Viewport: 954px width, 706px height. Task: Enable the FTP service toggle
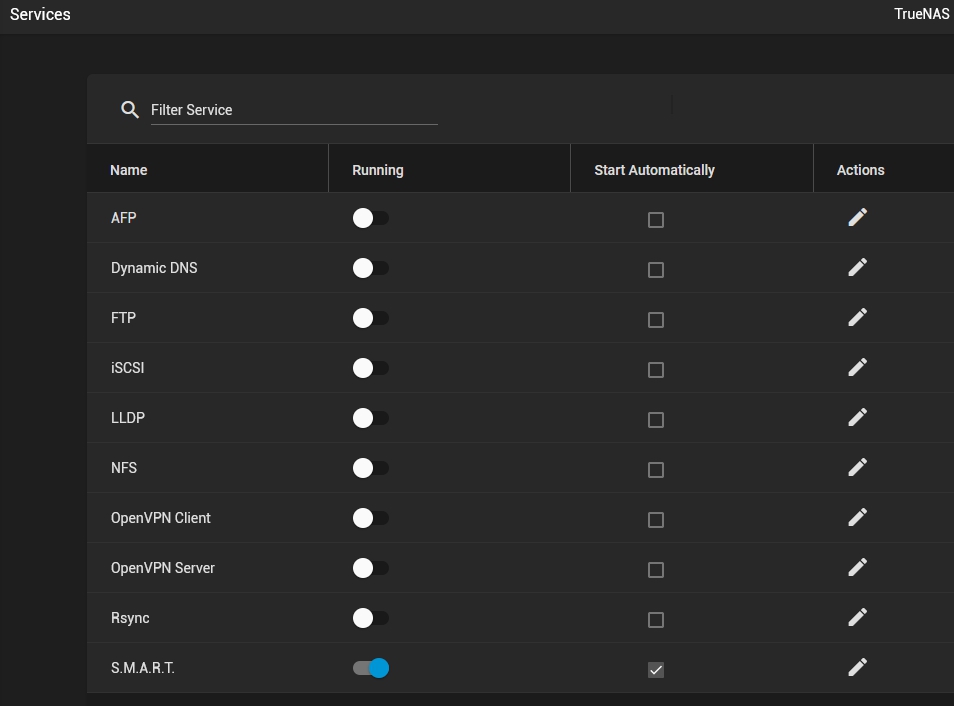pos(371,318)
